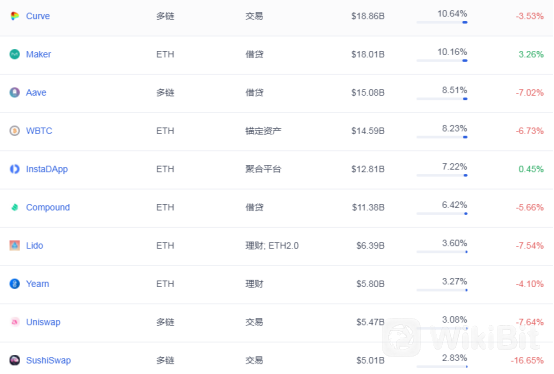Click the InstaDApp blue logo icon
Screen dimensions: 554x374
coord(14,169)
